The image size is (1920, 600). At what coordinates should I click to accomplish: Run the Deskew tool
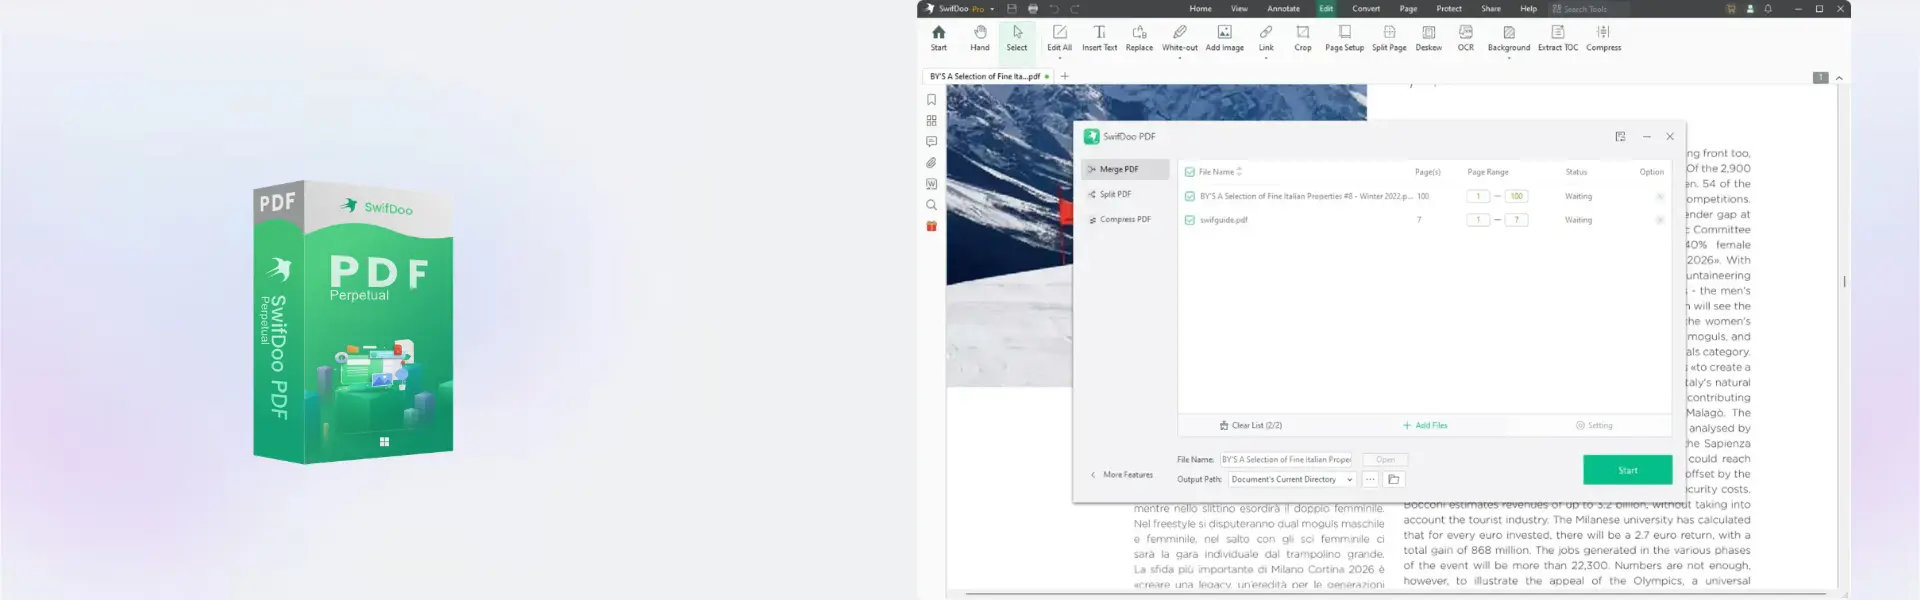[x=1429, y=38]
